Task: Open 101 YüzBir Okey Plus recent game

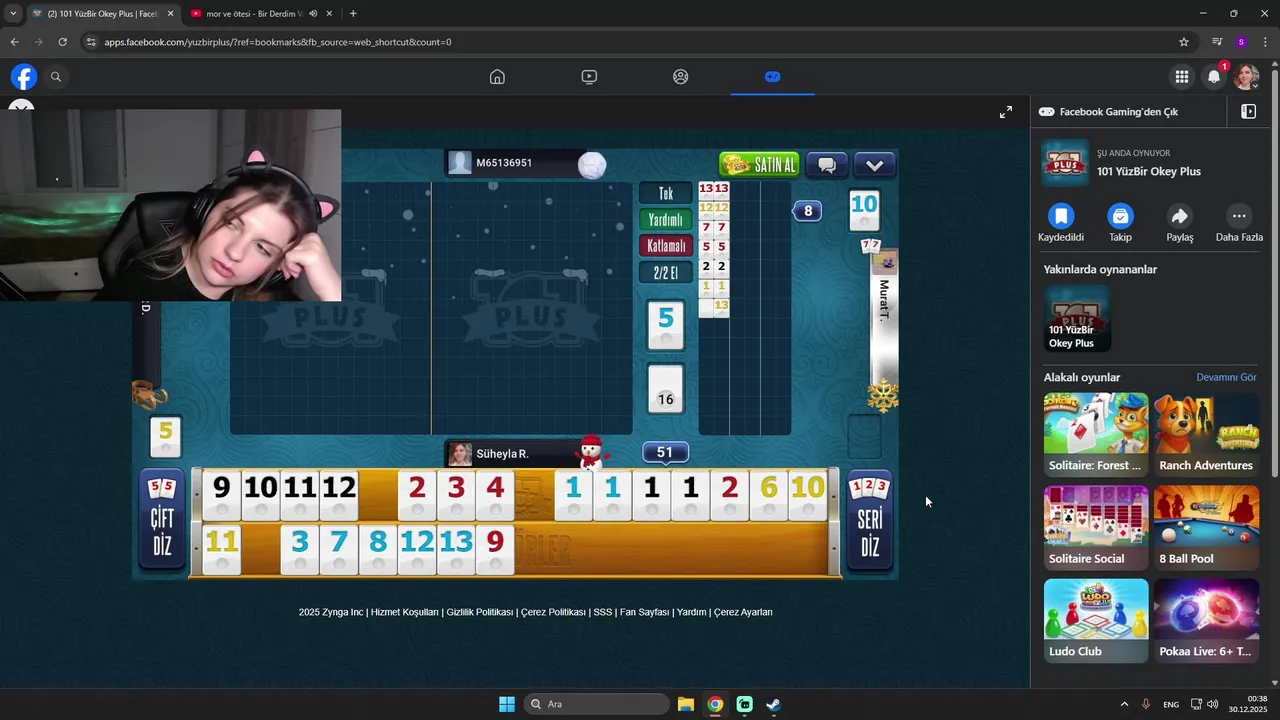Action: tap(1077, 320)
